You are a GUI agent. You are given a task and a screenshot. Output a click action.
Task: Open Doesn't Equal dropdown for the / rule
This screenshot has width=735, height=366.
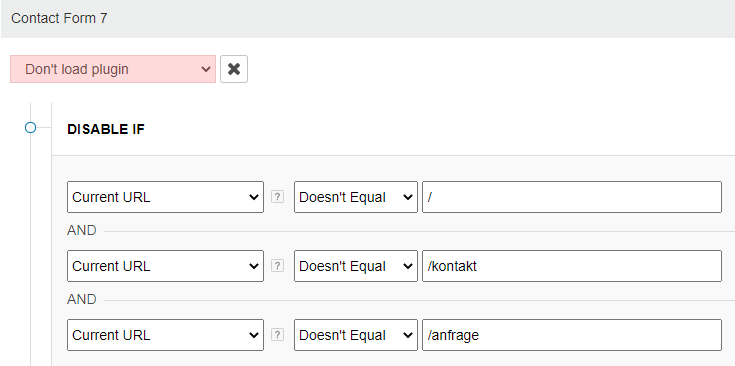coord(356,197)
